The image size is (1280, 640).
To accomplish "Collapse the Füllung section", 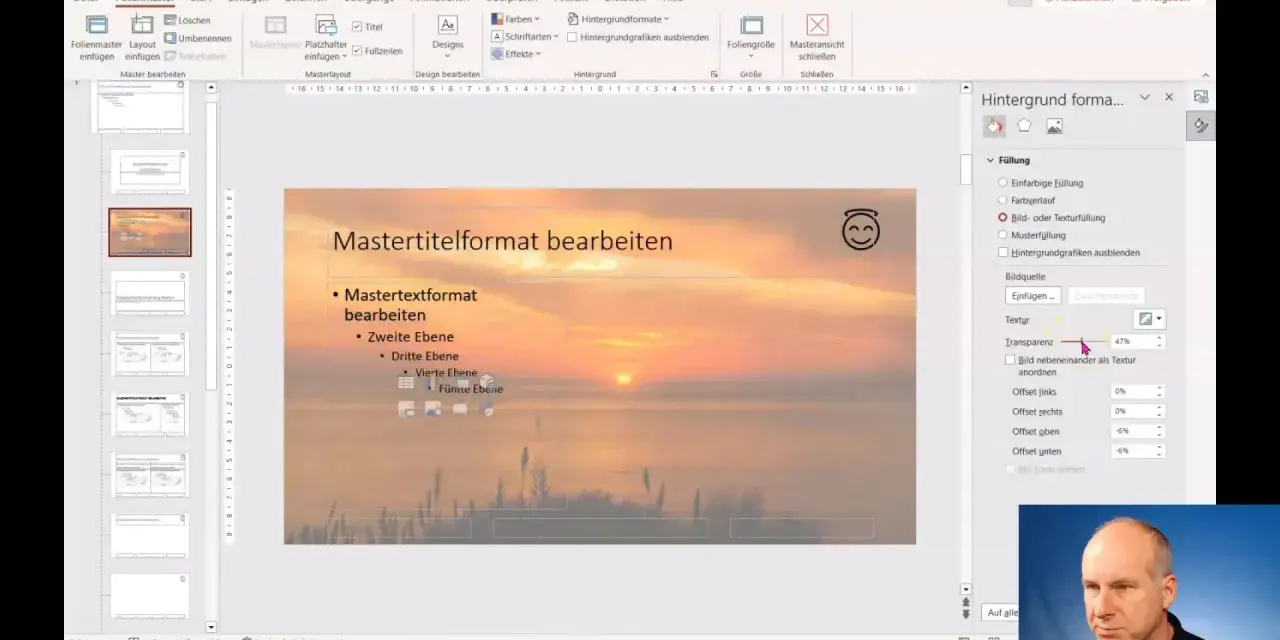I will pyautogui.click(x=990, y=160).
